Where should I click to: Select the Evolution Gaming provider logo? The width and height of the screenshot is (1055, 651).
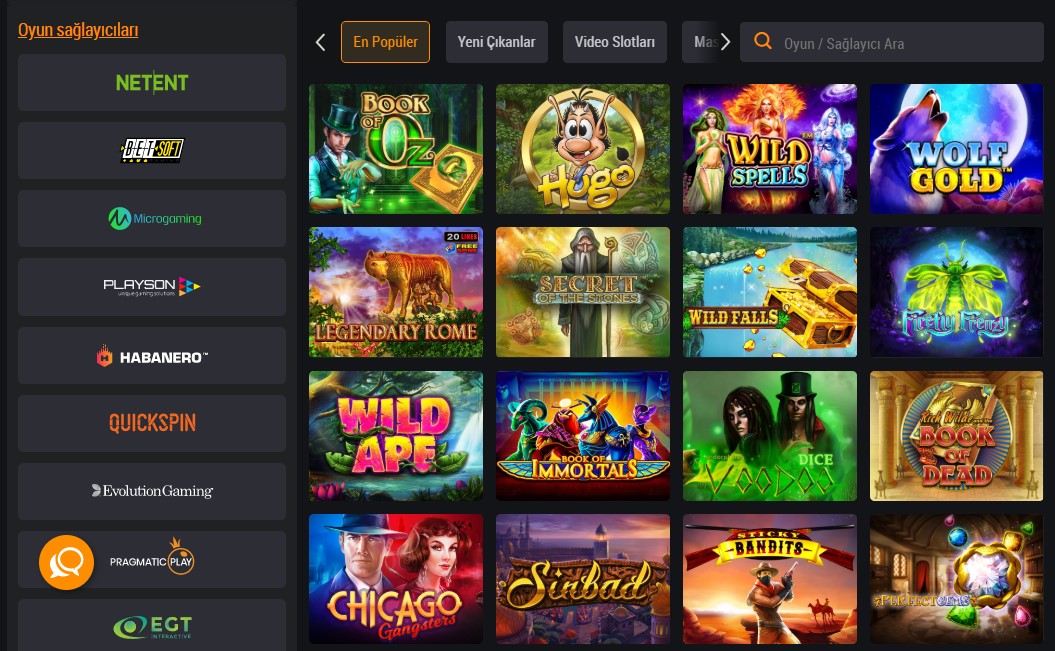152,491
